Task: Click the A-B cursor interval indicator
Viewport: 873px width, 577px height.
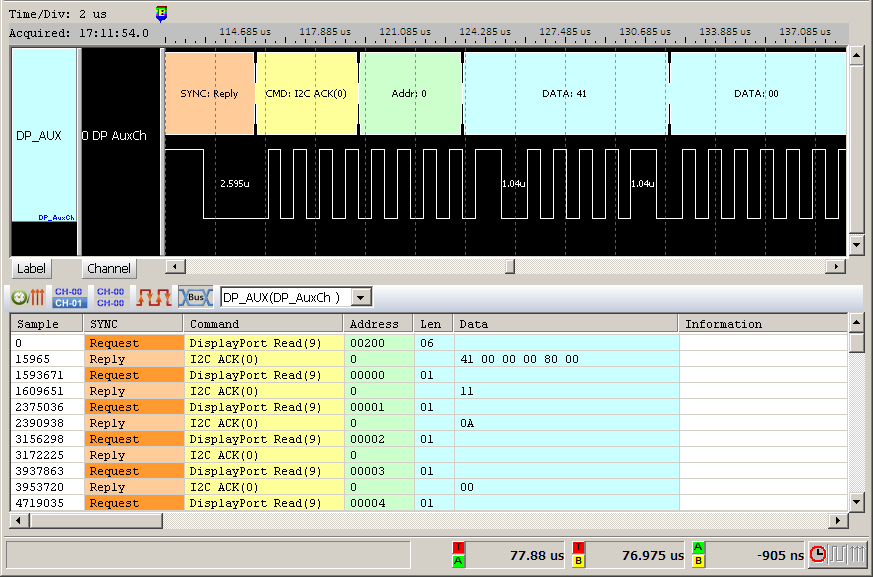Action: (699, 554)
